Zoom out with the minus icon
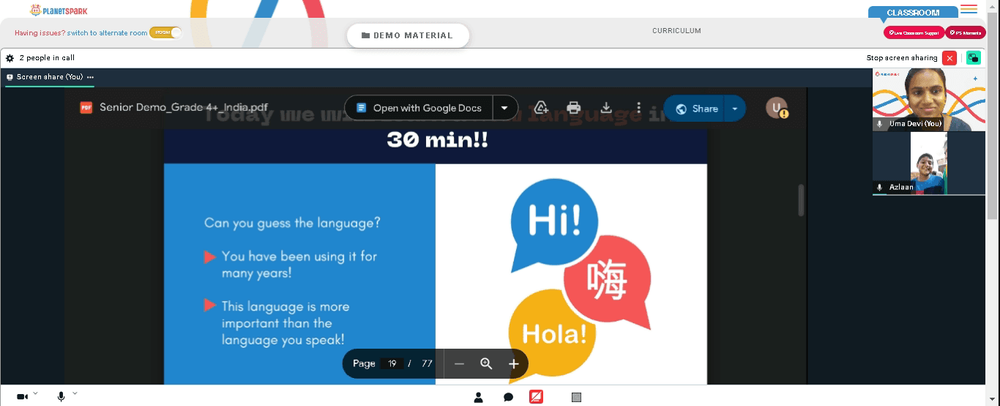 coord(459,364)
